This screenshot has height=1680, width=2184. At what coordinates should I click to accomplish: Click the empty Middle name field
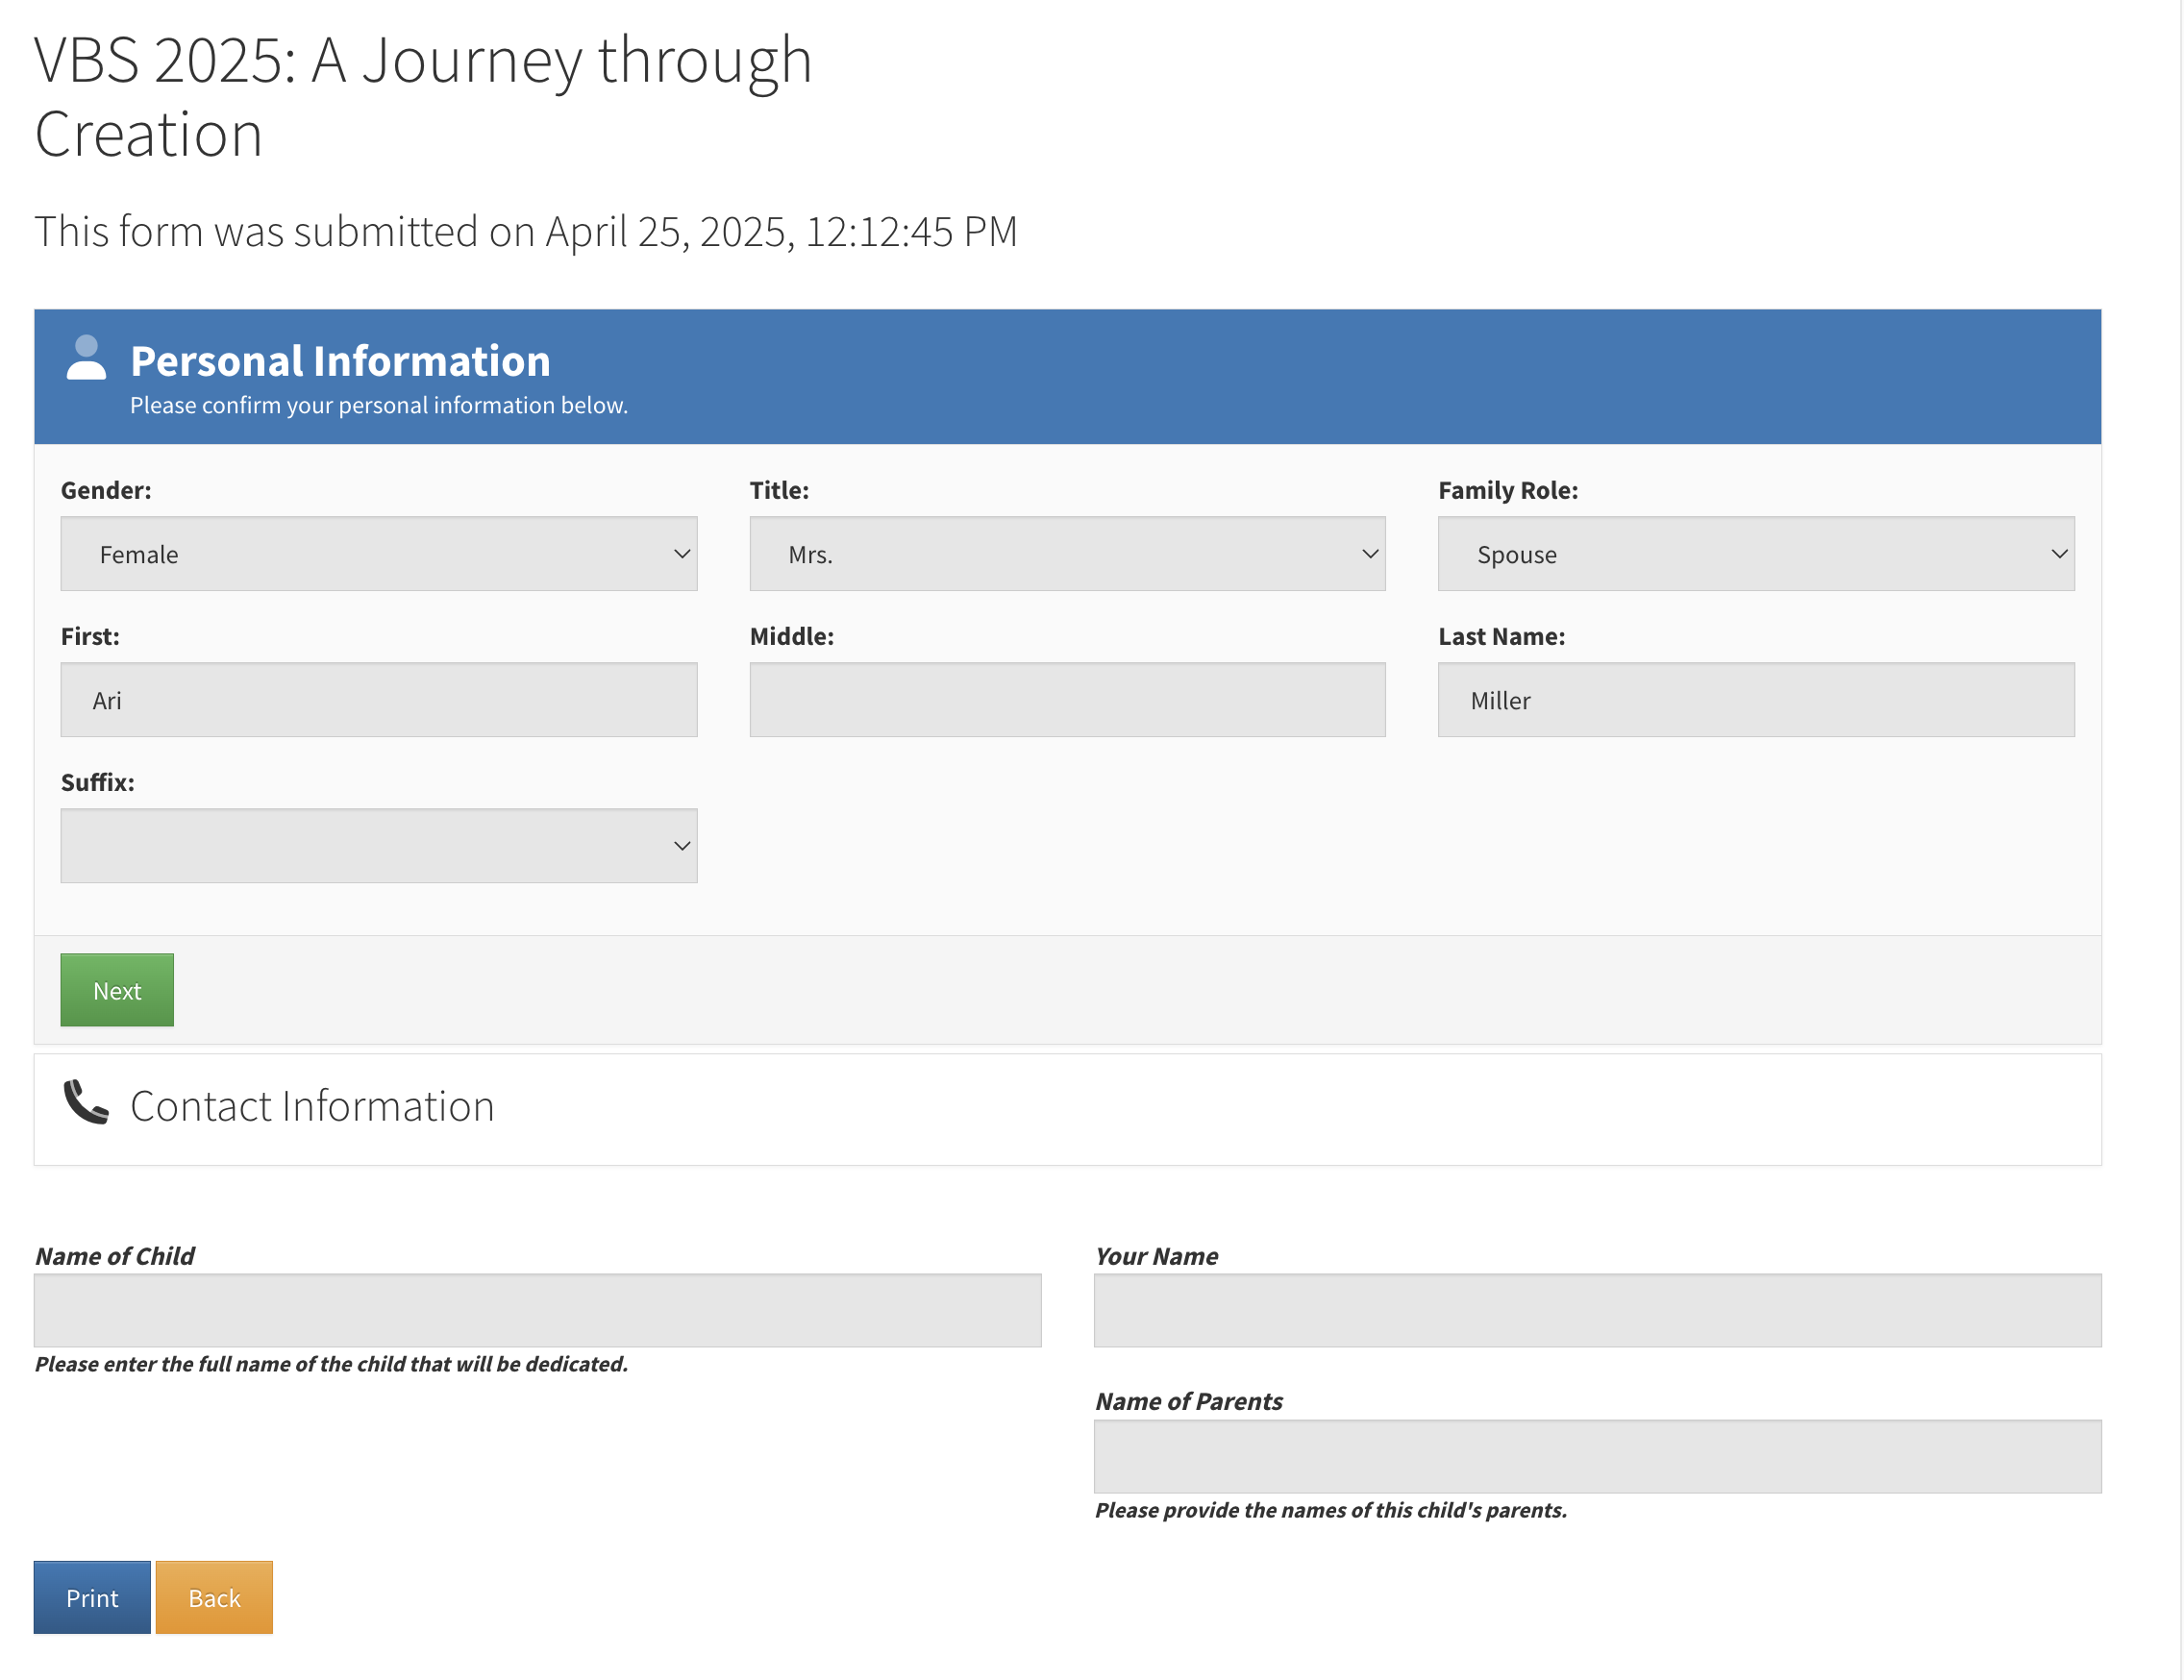click(x=1067, y=700)
